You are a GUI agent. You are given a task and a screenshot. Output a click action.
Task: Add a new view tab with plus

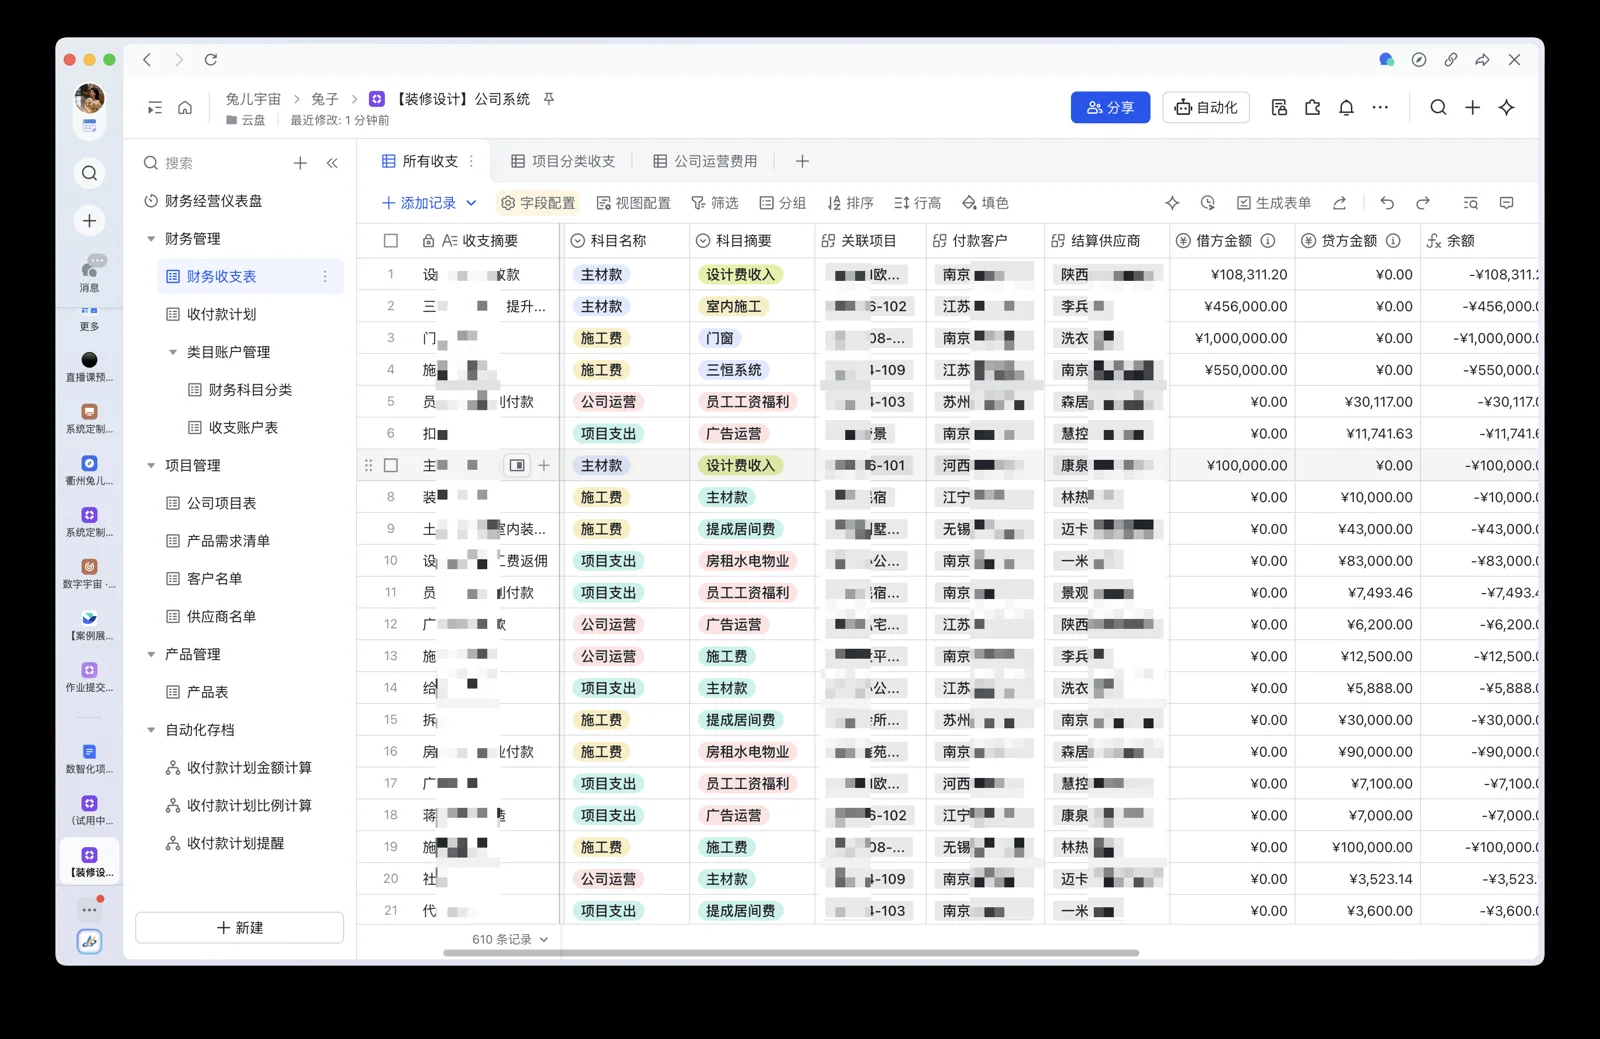coord(802,161)
